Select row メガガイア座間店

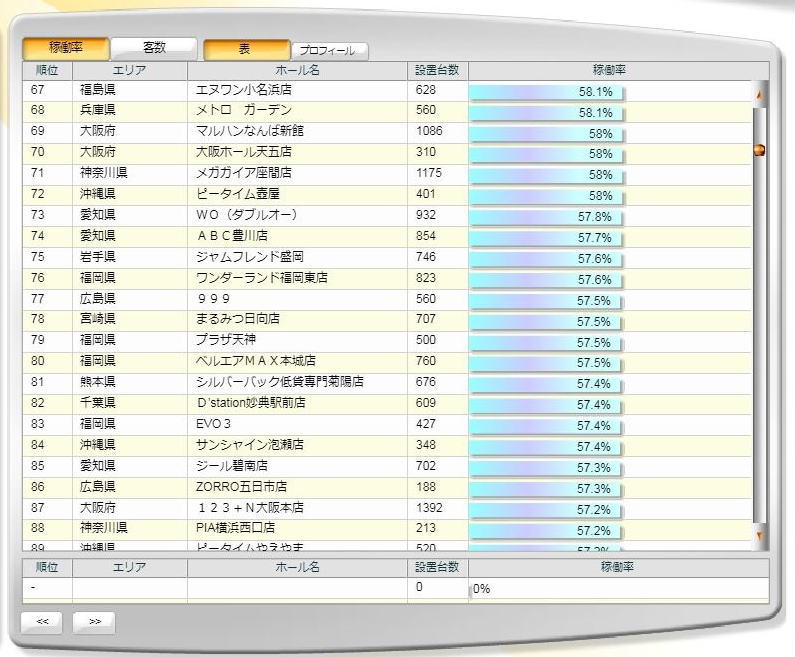coord(387,174)
